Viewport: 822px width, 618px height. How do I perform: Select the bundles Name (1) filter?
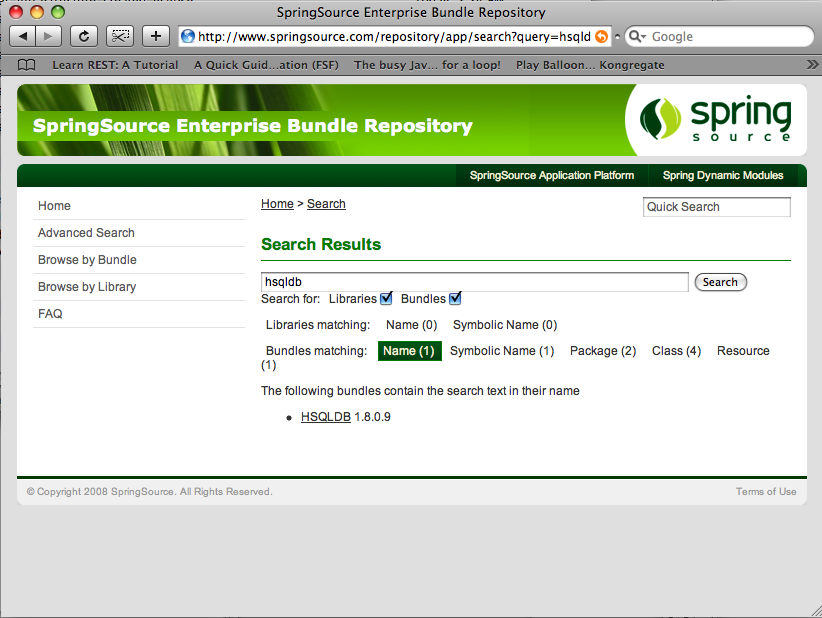pos(409,351)
